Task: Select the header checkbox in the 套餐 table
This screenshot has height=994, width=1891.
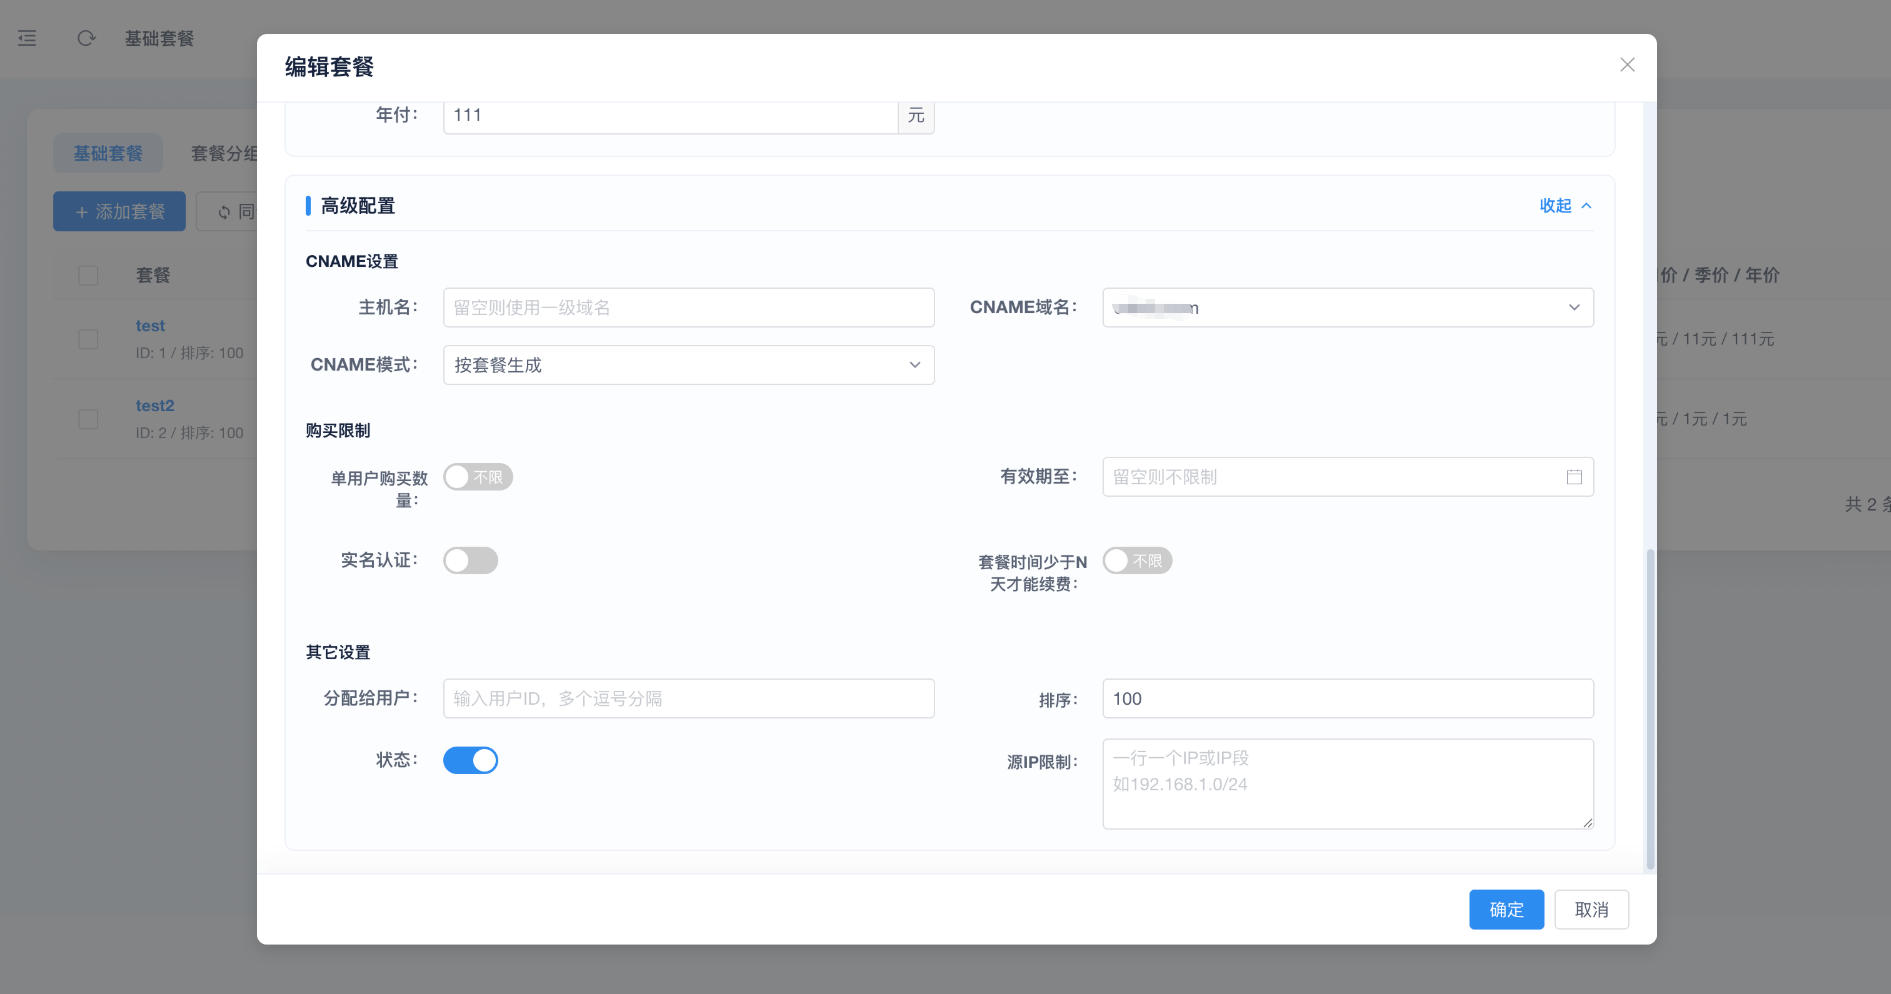Action: click(88, 275)
